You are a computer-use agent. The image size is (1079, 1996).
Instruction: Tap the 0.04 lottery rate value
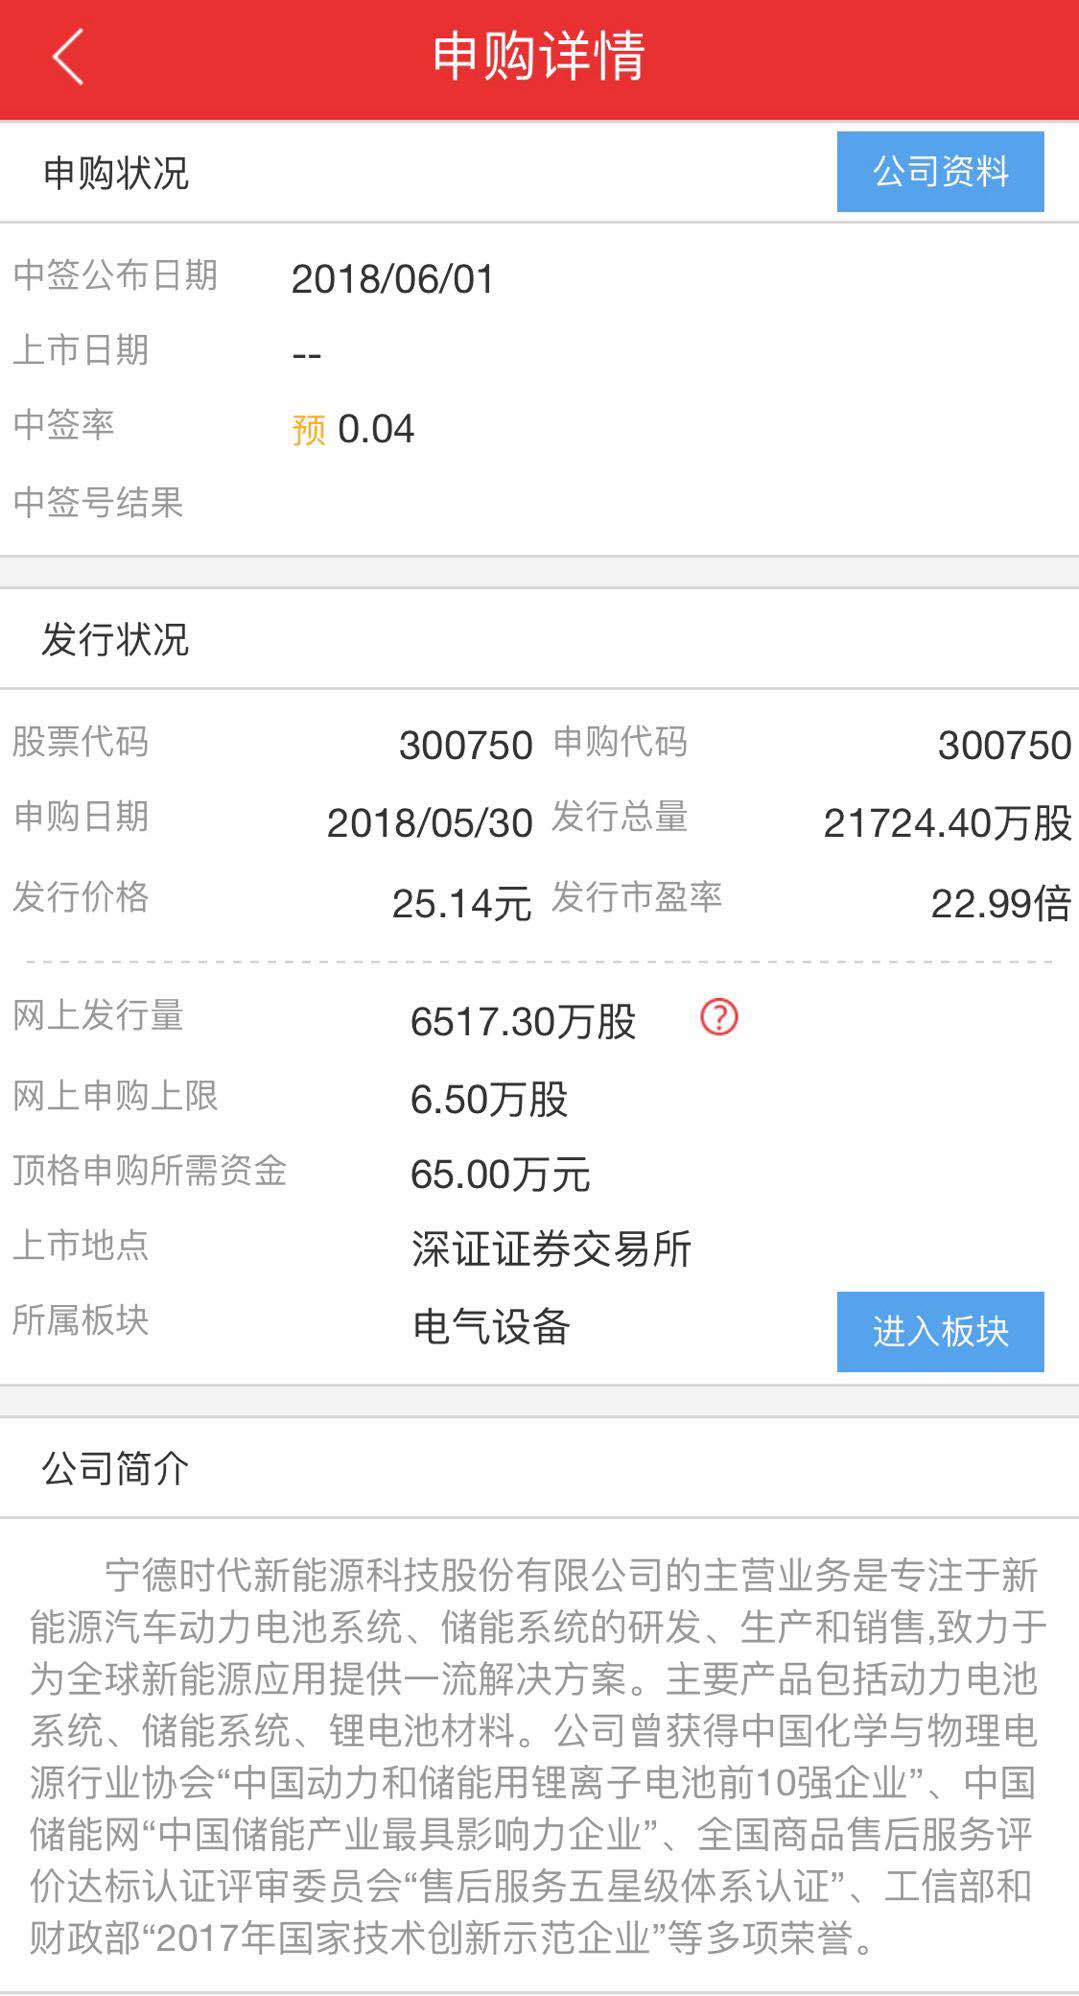pos(376,429)
